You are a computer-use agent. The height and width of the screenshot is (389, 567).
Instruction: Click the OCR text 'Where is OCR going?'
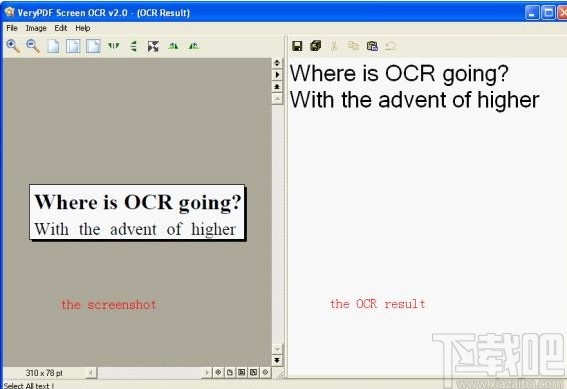(399, 74)
